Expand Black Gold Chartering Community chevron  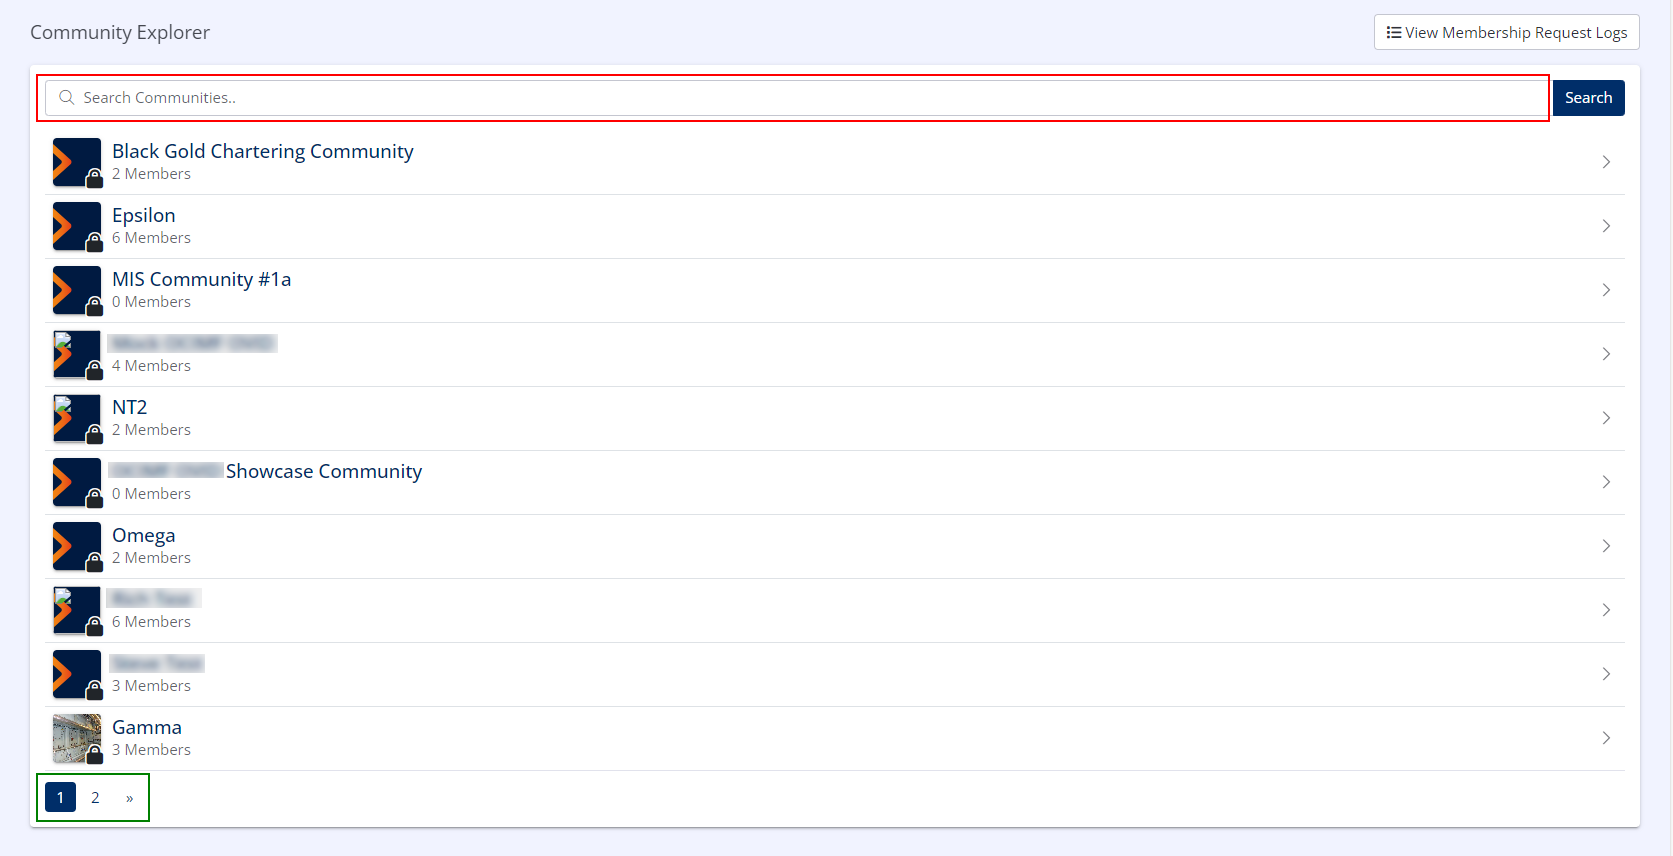pos(1606,162)
